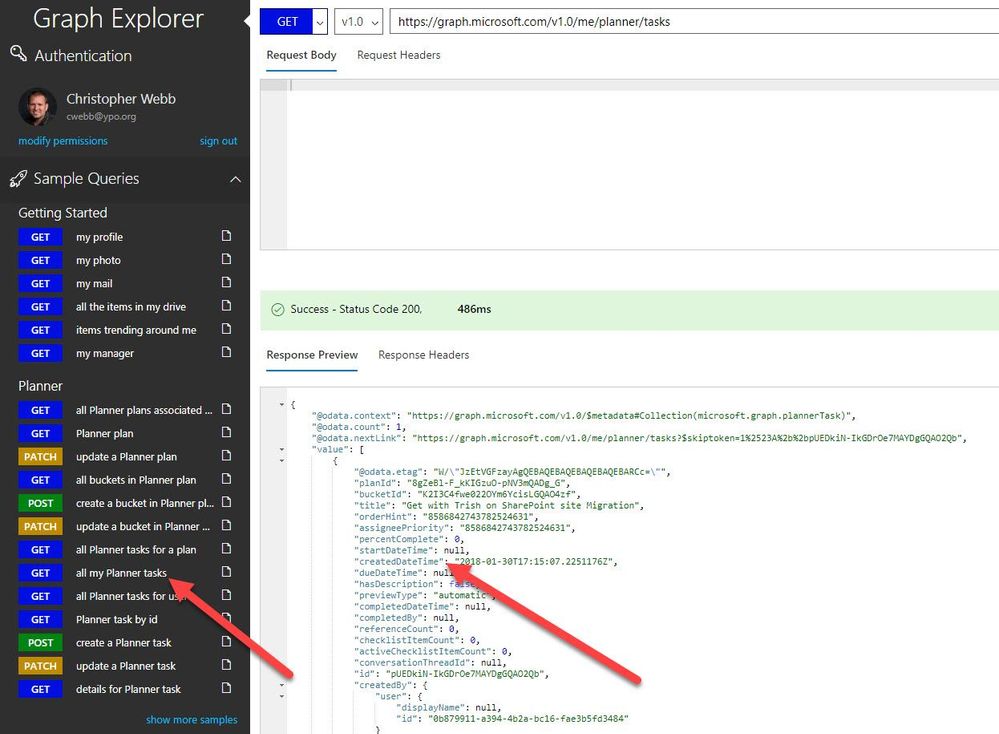The image size is (999, 734).
Task: Open docs icon for Planner plan query
Action: point(226,432)
